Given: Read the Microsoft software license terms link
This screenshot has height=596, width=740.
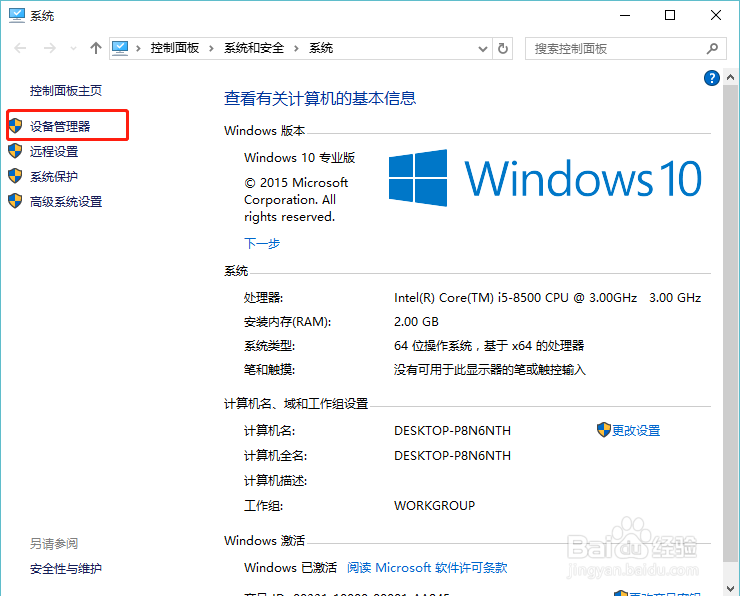Looking at the screenshot, I should 427,567.
